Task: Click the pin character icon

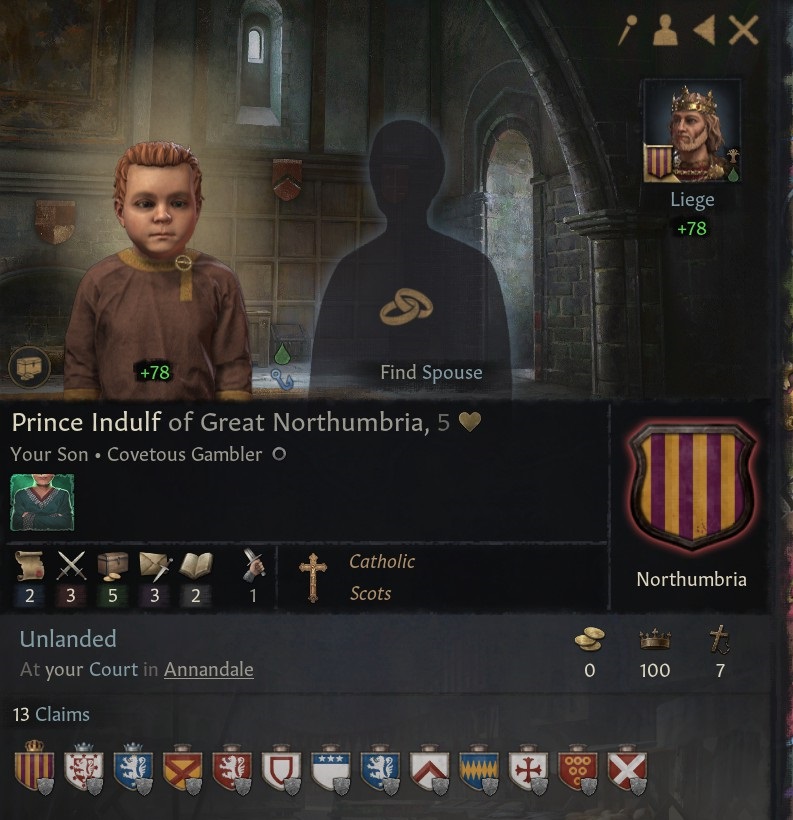Action: coord(628,30)
